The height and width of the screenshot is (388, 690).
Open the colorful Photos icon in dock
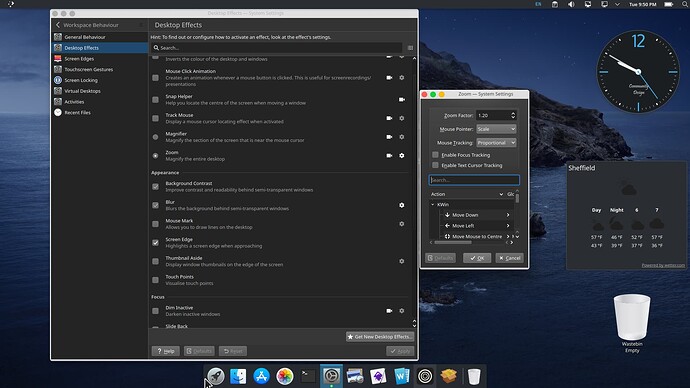[285, 376]
